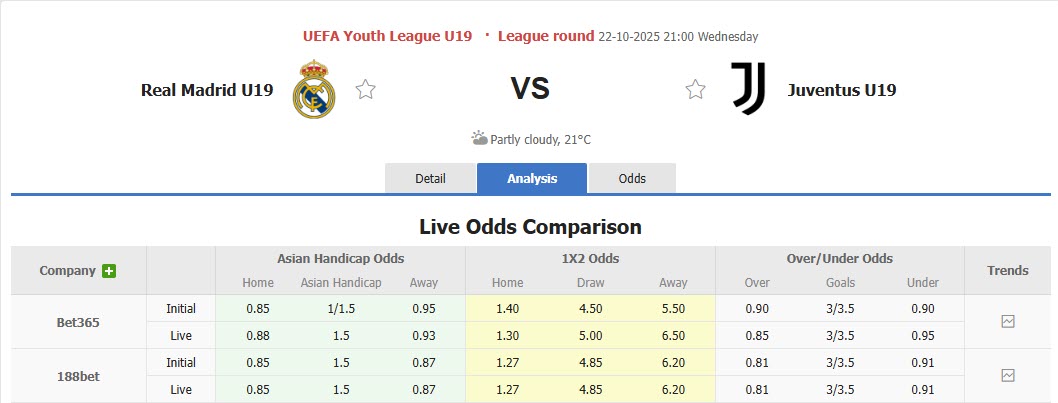Toggle favorite star for Real Madrid U19
Viewport: 1058px width, 403px height.
pos(366,90)
